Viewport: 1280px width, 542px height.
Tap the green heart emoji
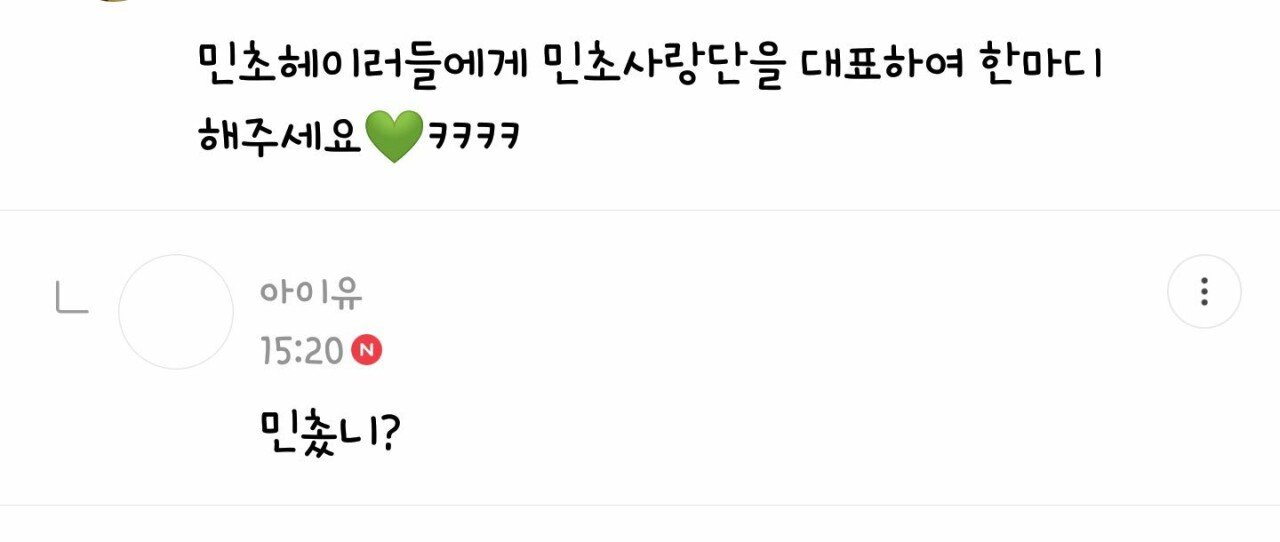point(394,138)
